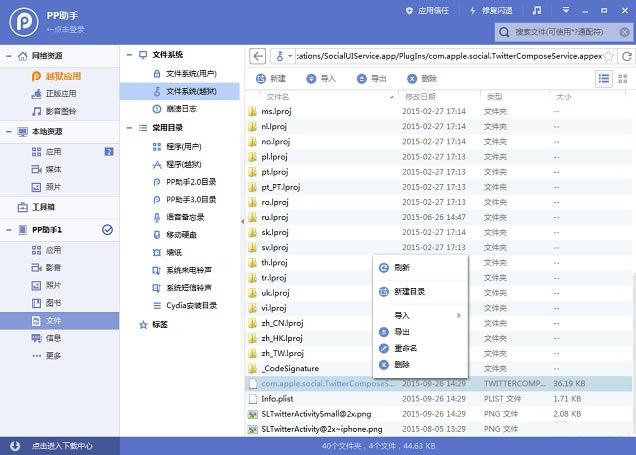Click the 新建 toolbar button

click(x=271, y=79)
